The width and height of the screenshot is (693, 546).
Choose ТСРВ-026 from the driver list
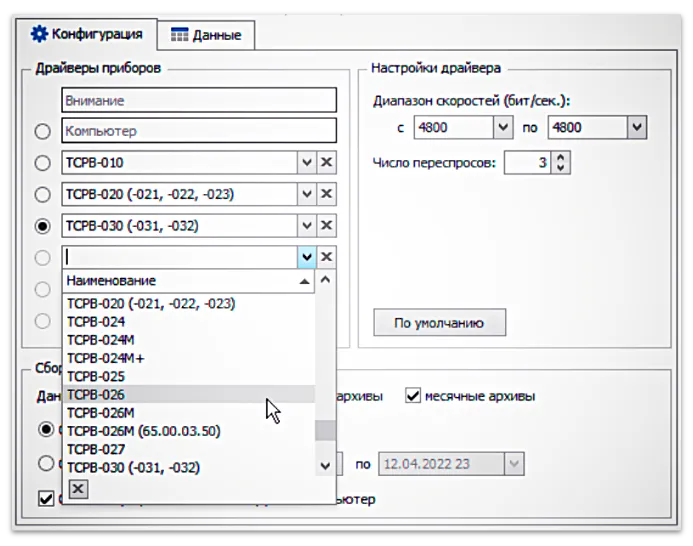click(96, 394)
